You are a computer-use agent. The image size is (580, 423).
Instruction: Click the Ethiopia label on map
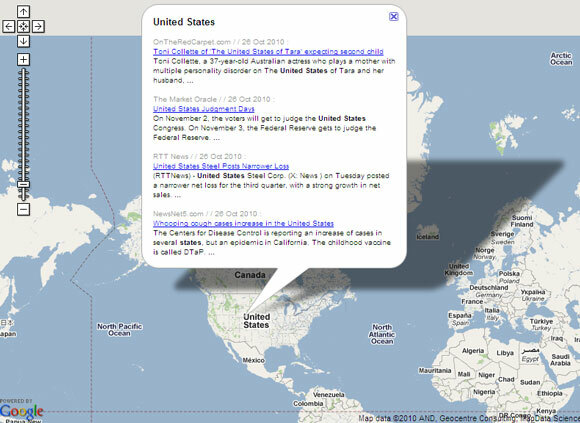(x=550, y=393)
